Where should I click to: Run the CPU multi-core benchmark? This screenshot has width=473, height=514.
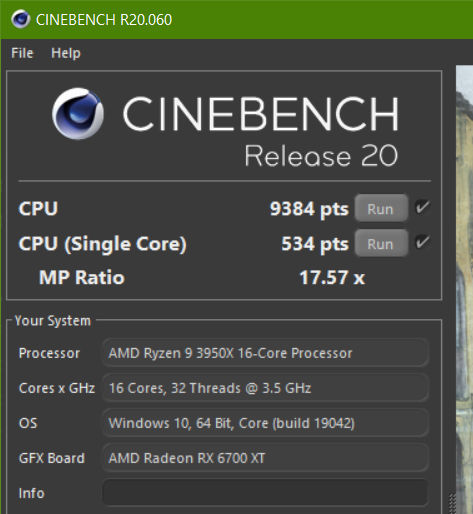(x=381, y=209)
